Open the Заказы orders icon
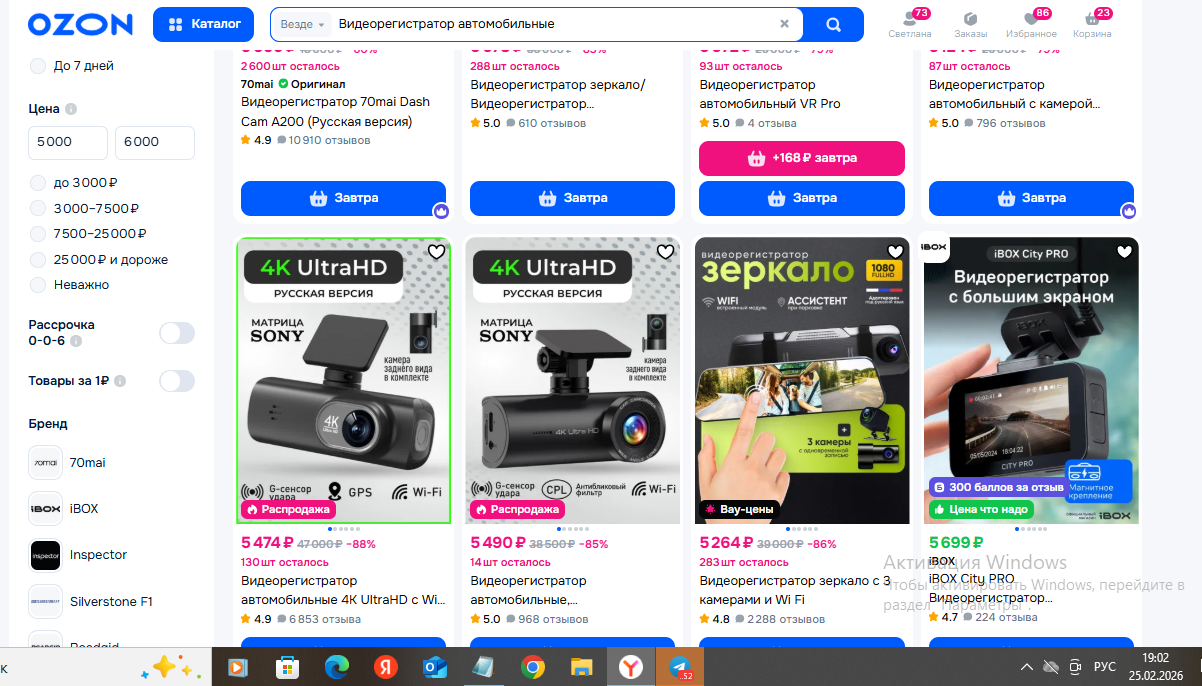This screenshot has width=1202, height=686. [x=970, y=24]
